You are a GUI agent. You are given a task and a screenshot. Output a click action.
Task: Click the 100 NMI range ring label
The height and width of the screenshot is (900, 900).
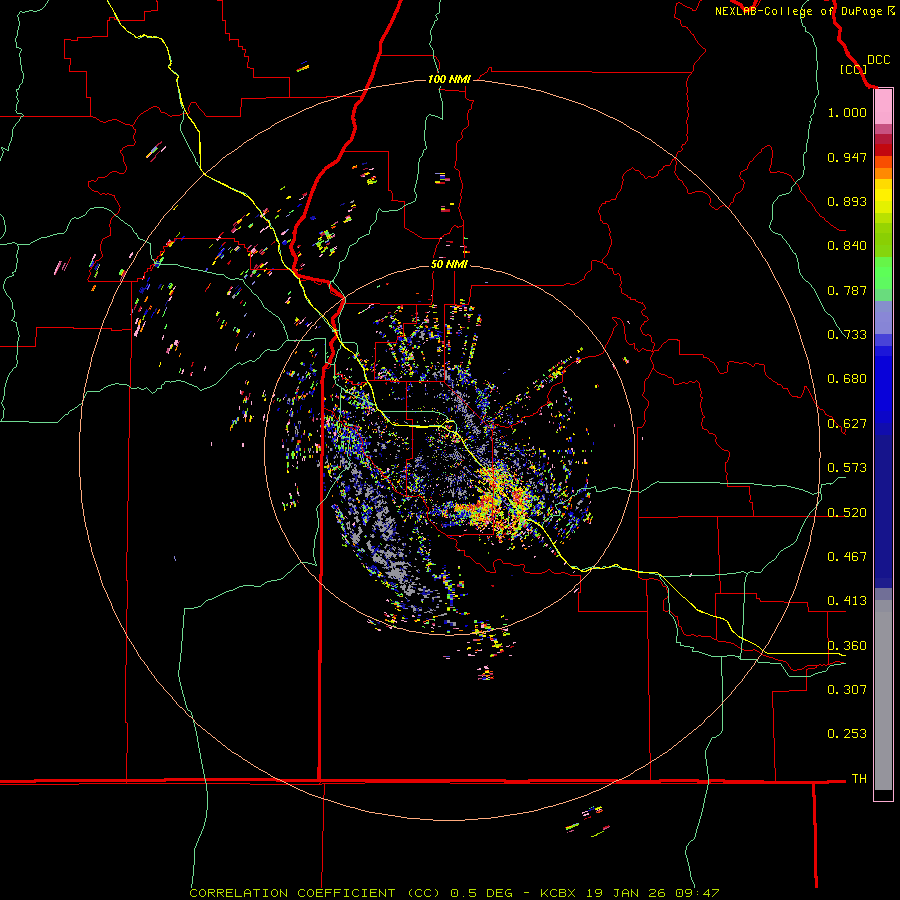pos(449,79)
